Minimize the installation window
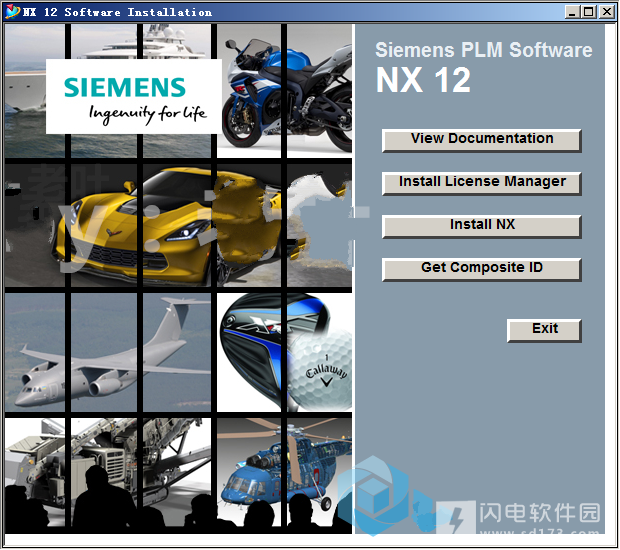The height and width of the screenshot is (550, 620). (571, 12)
